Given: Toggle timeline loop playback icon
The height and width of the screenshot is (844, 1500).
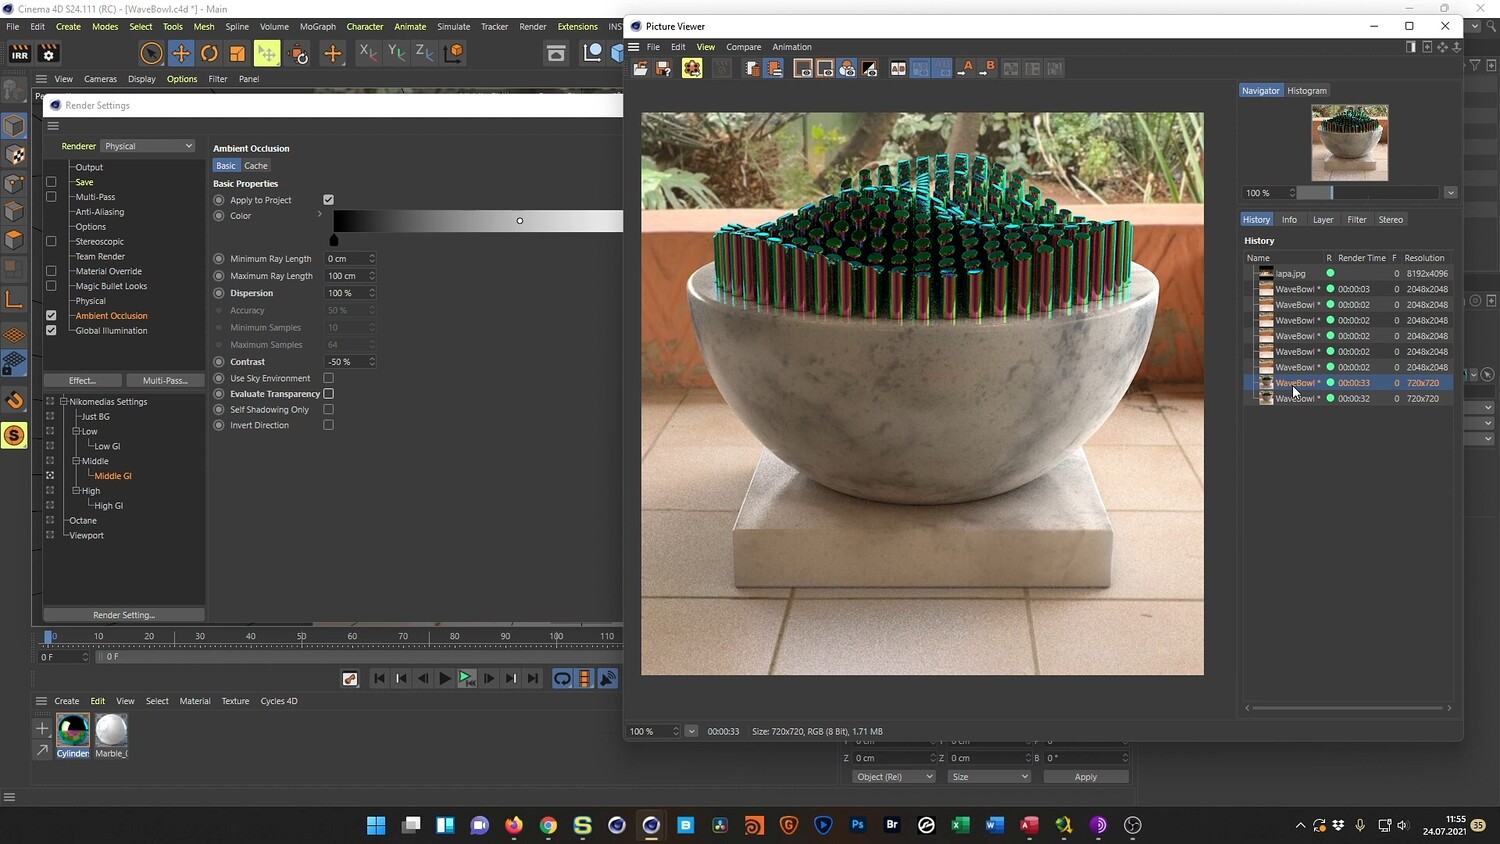Looking at the screenshot, I should click(563, 679).
